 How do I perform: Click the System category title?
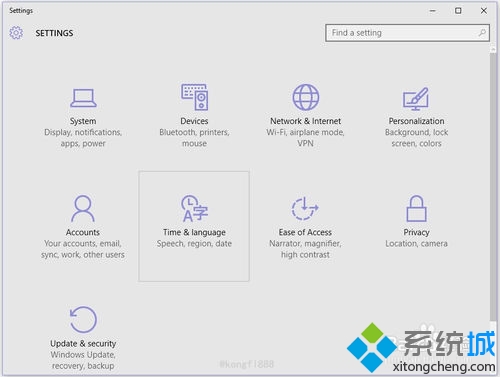[x=83, y=121]
